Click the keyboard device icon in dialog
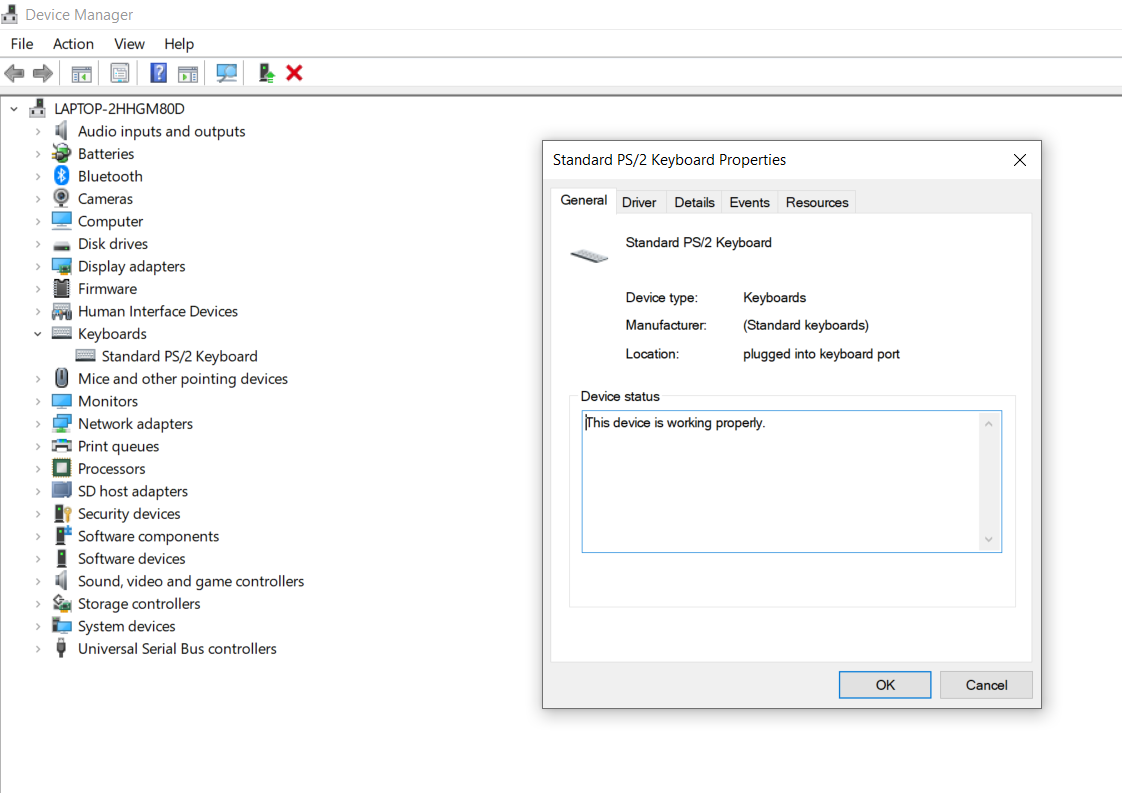1122x793 pixels. [589, 255]
